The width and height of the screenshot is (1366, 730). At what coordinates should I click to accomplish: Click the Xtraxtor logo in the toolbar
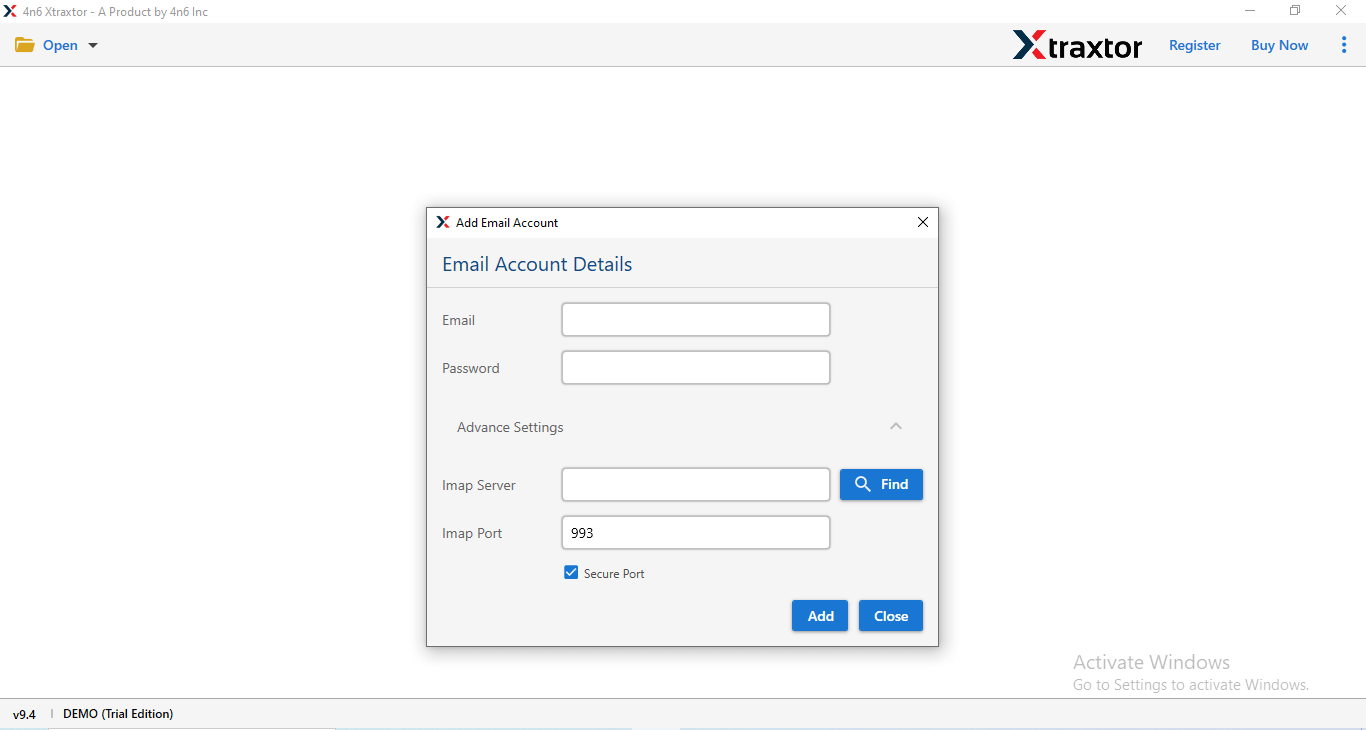pyautogui.click(x=1077, y=45)
